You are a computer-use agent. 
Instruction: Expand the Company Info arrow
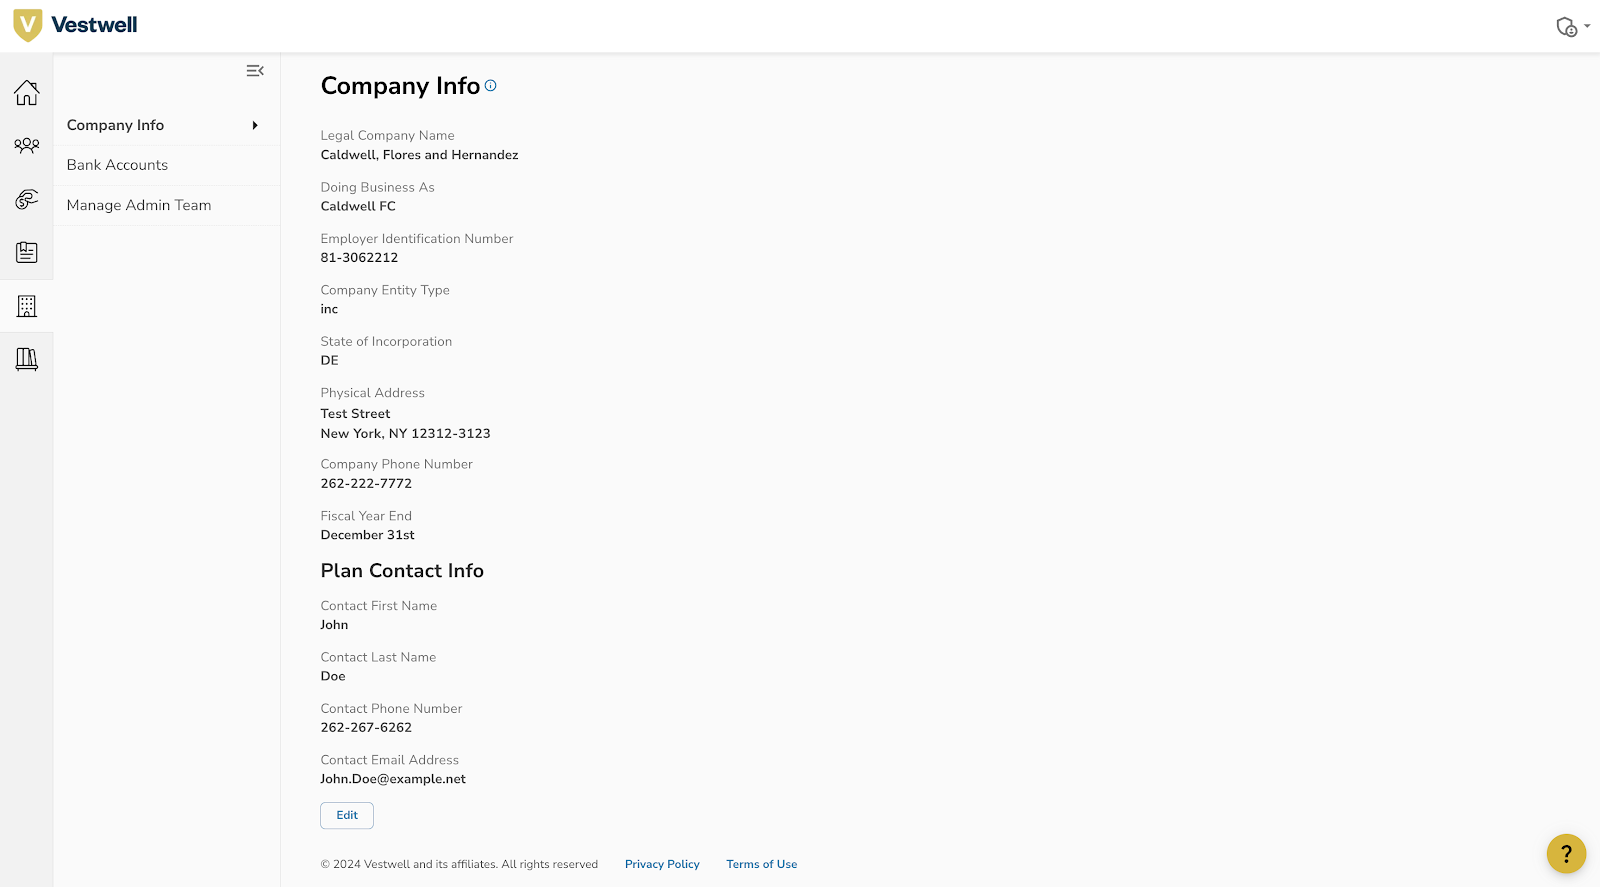pos(255,125)
